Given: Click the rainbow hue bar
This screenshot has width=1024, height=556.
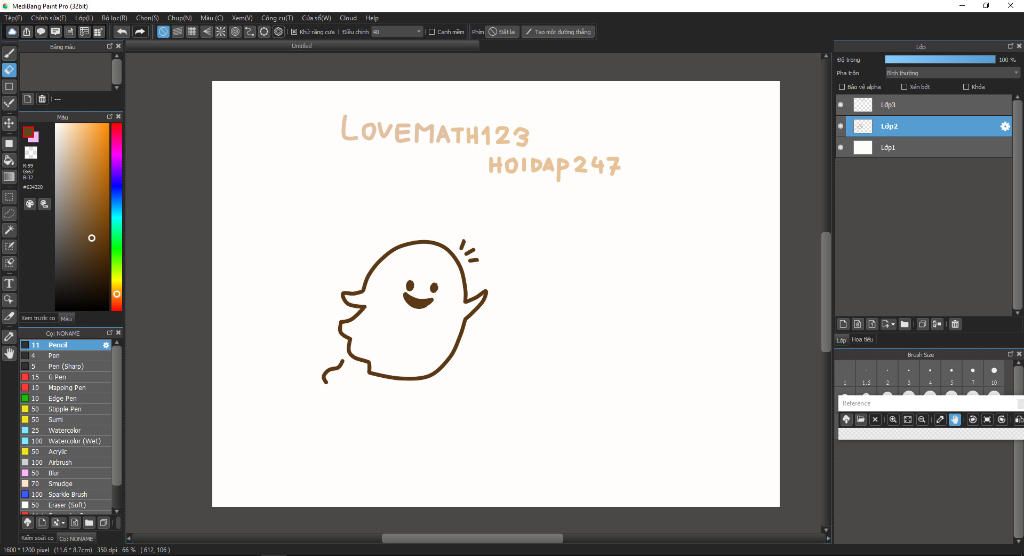Looking at the screenshot, I should (116, 216).
